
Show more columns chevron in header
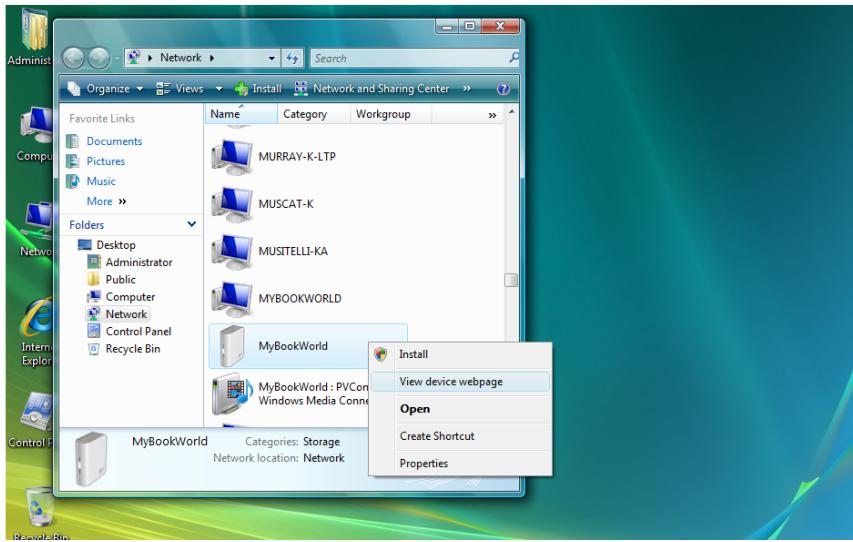[492, 115]
